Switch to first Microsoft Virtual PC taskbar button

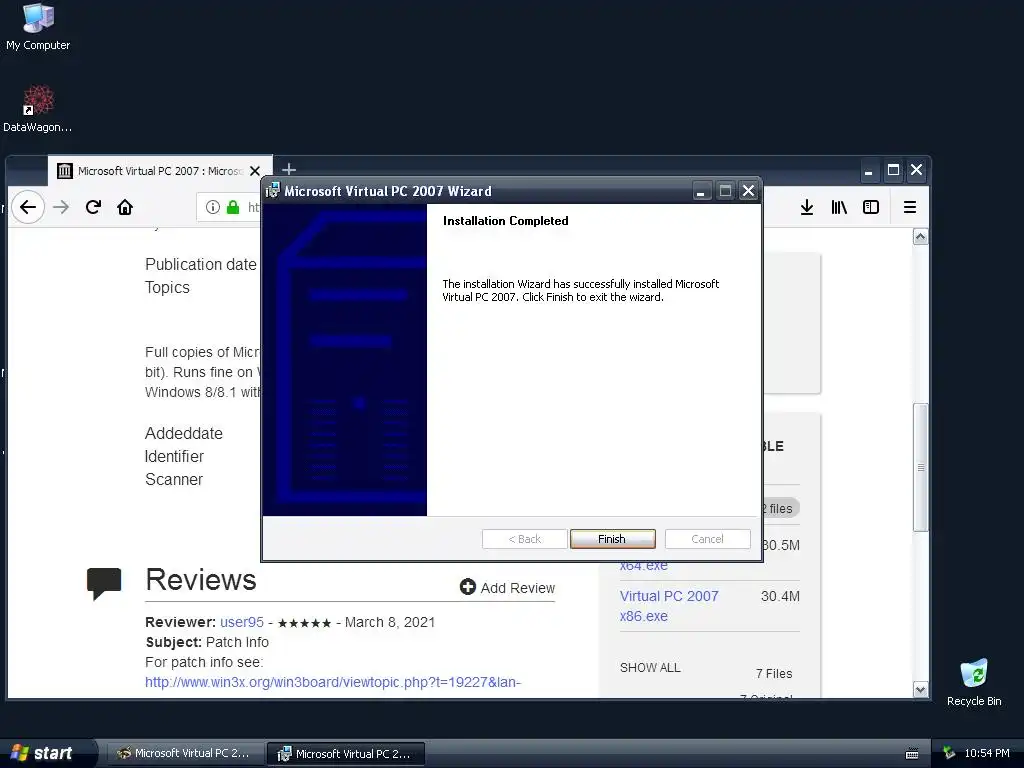[x=184, y=753]
